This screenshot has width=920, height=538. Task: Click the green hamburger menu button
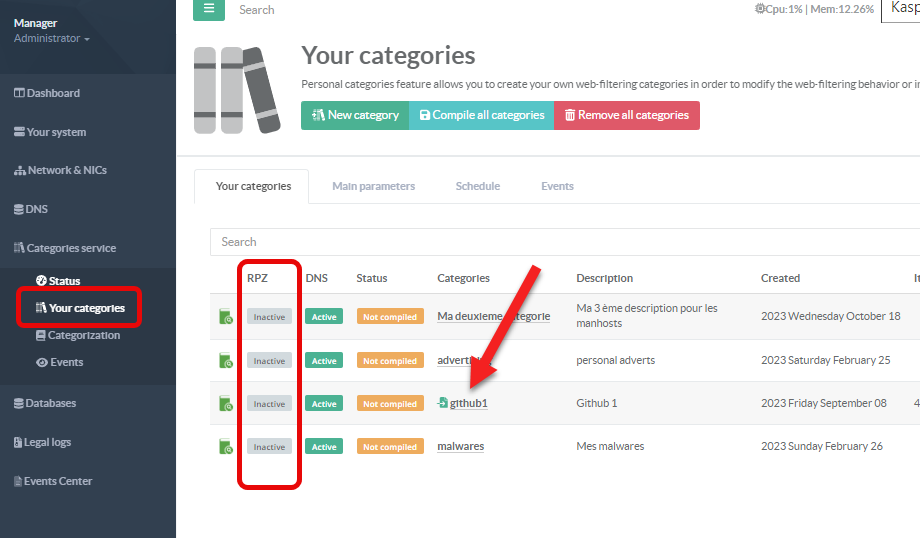coord(209,9)
